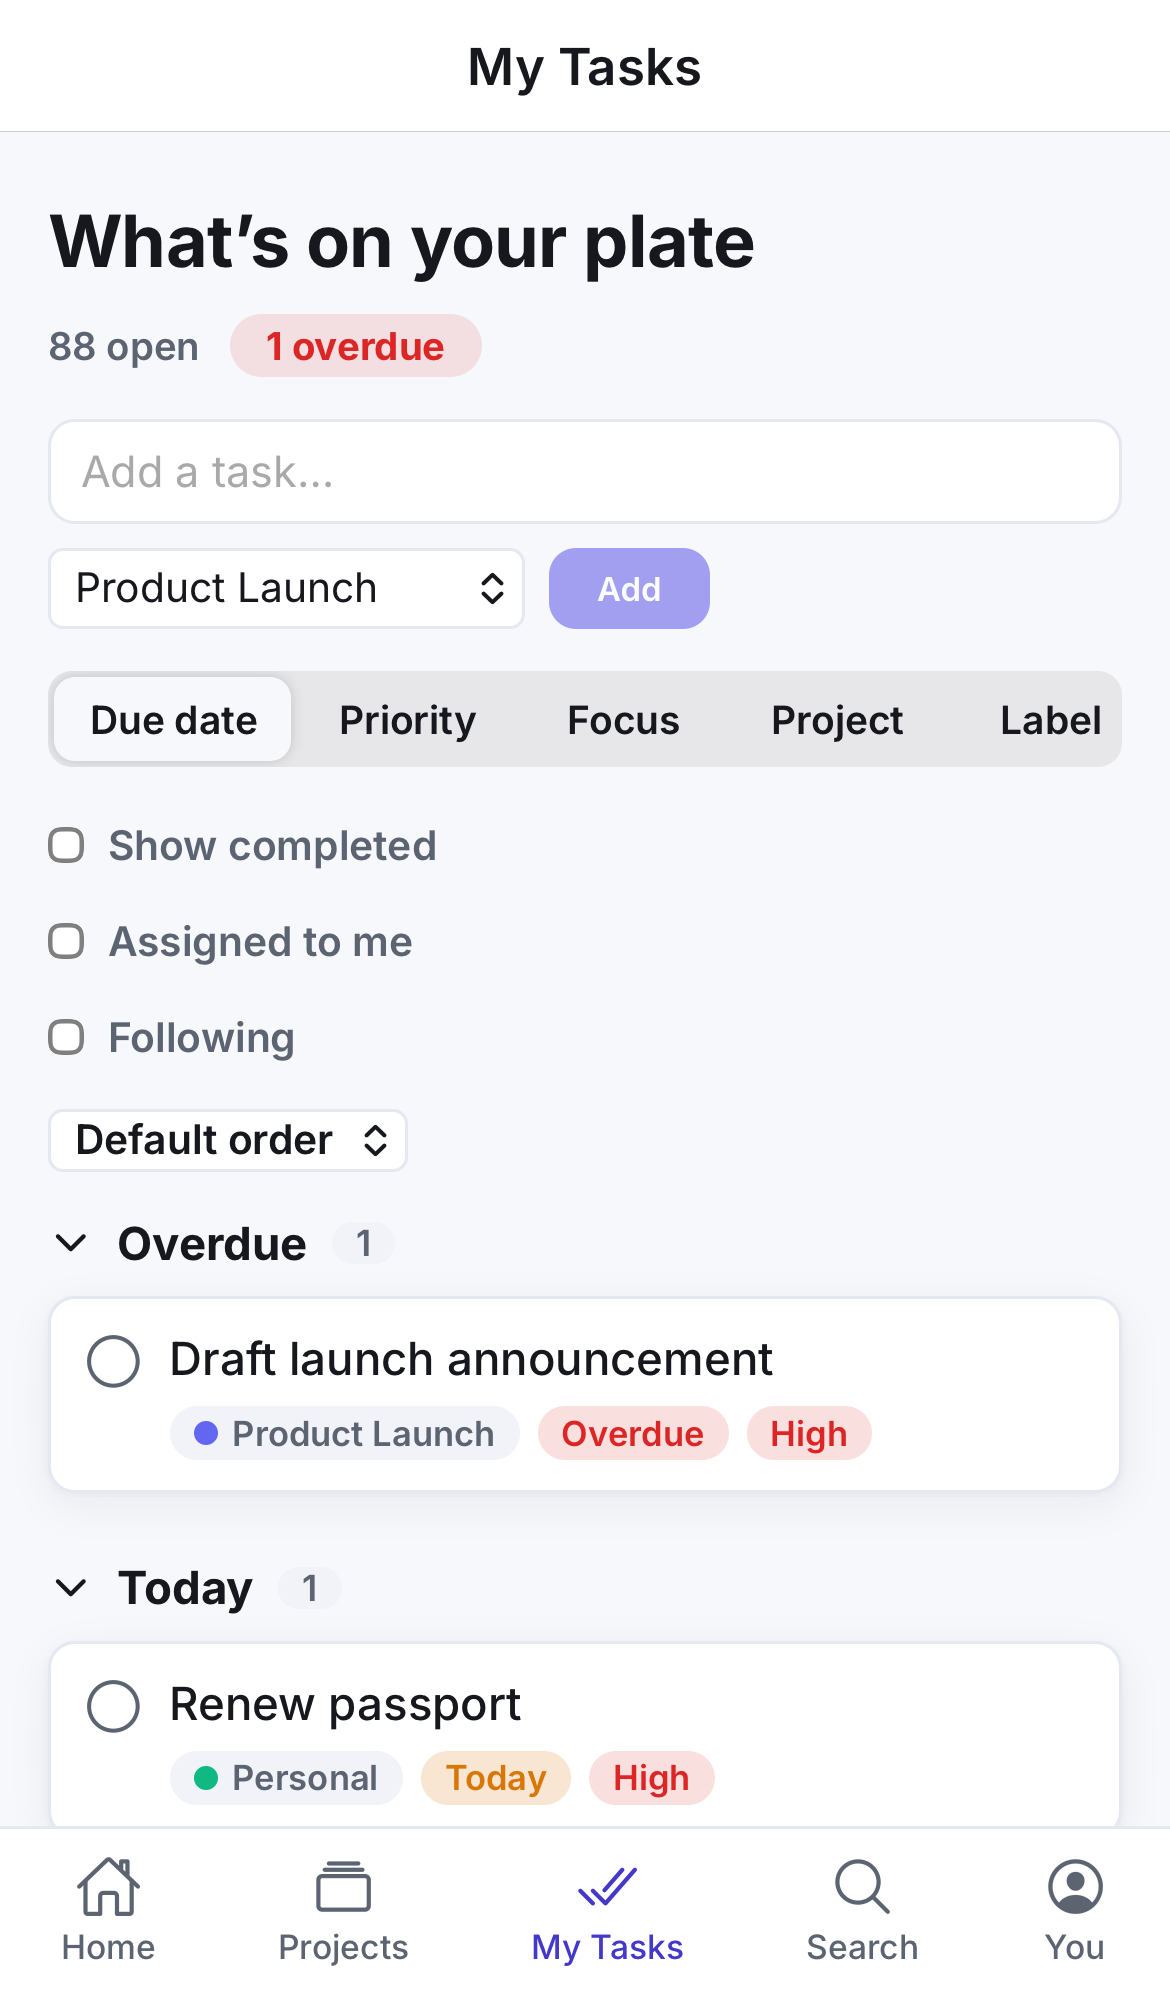Open the You profile icon

pos(1075,1887)
